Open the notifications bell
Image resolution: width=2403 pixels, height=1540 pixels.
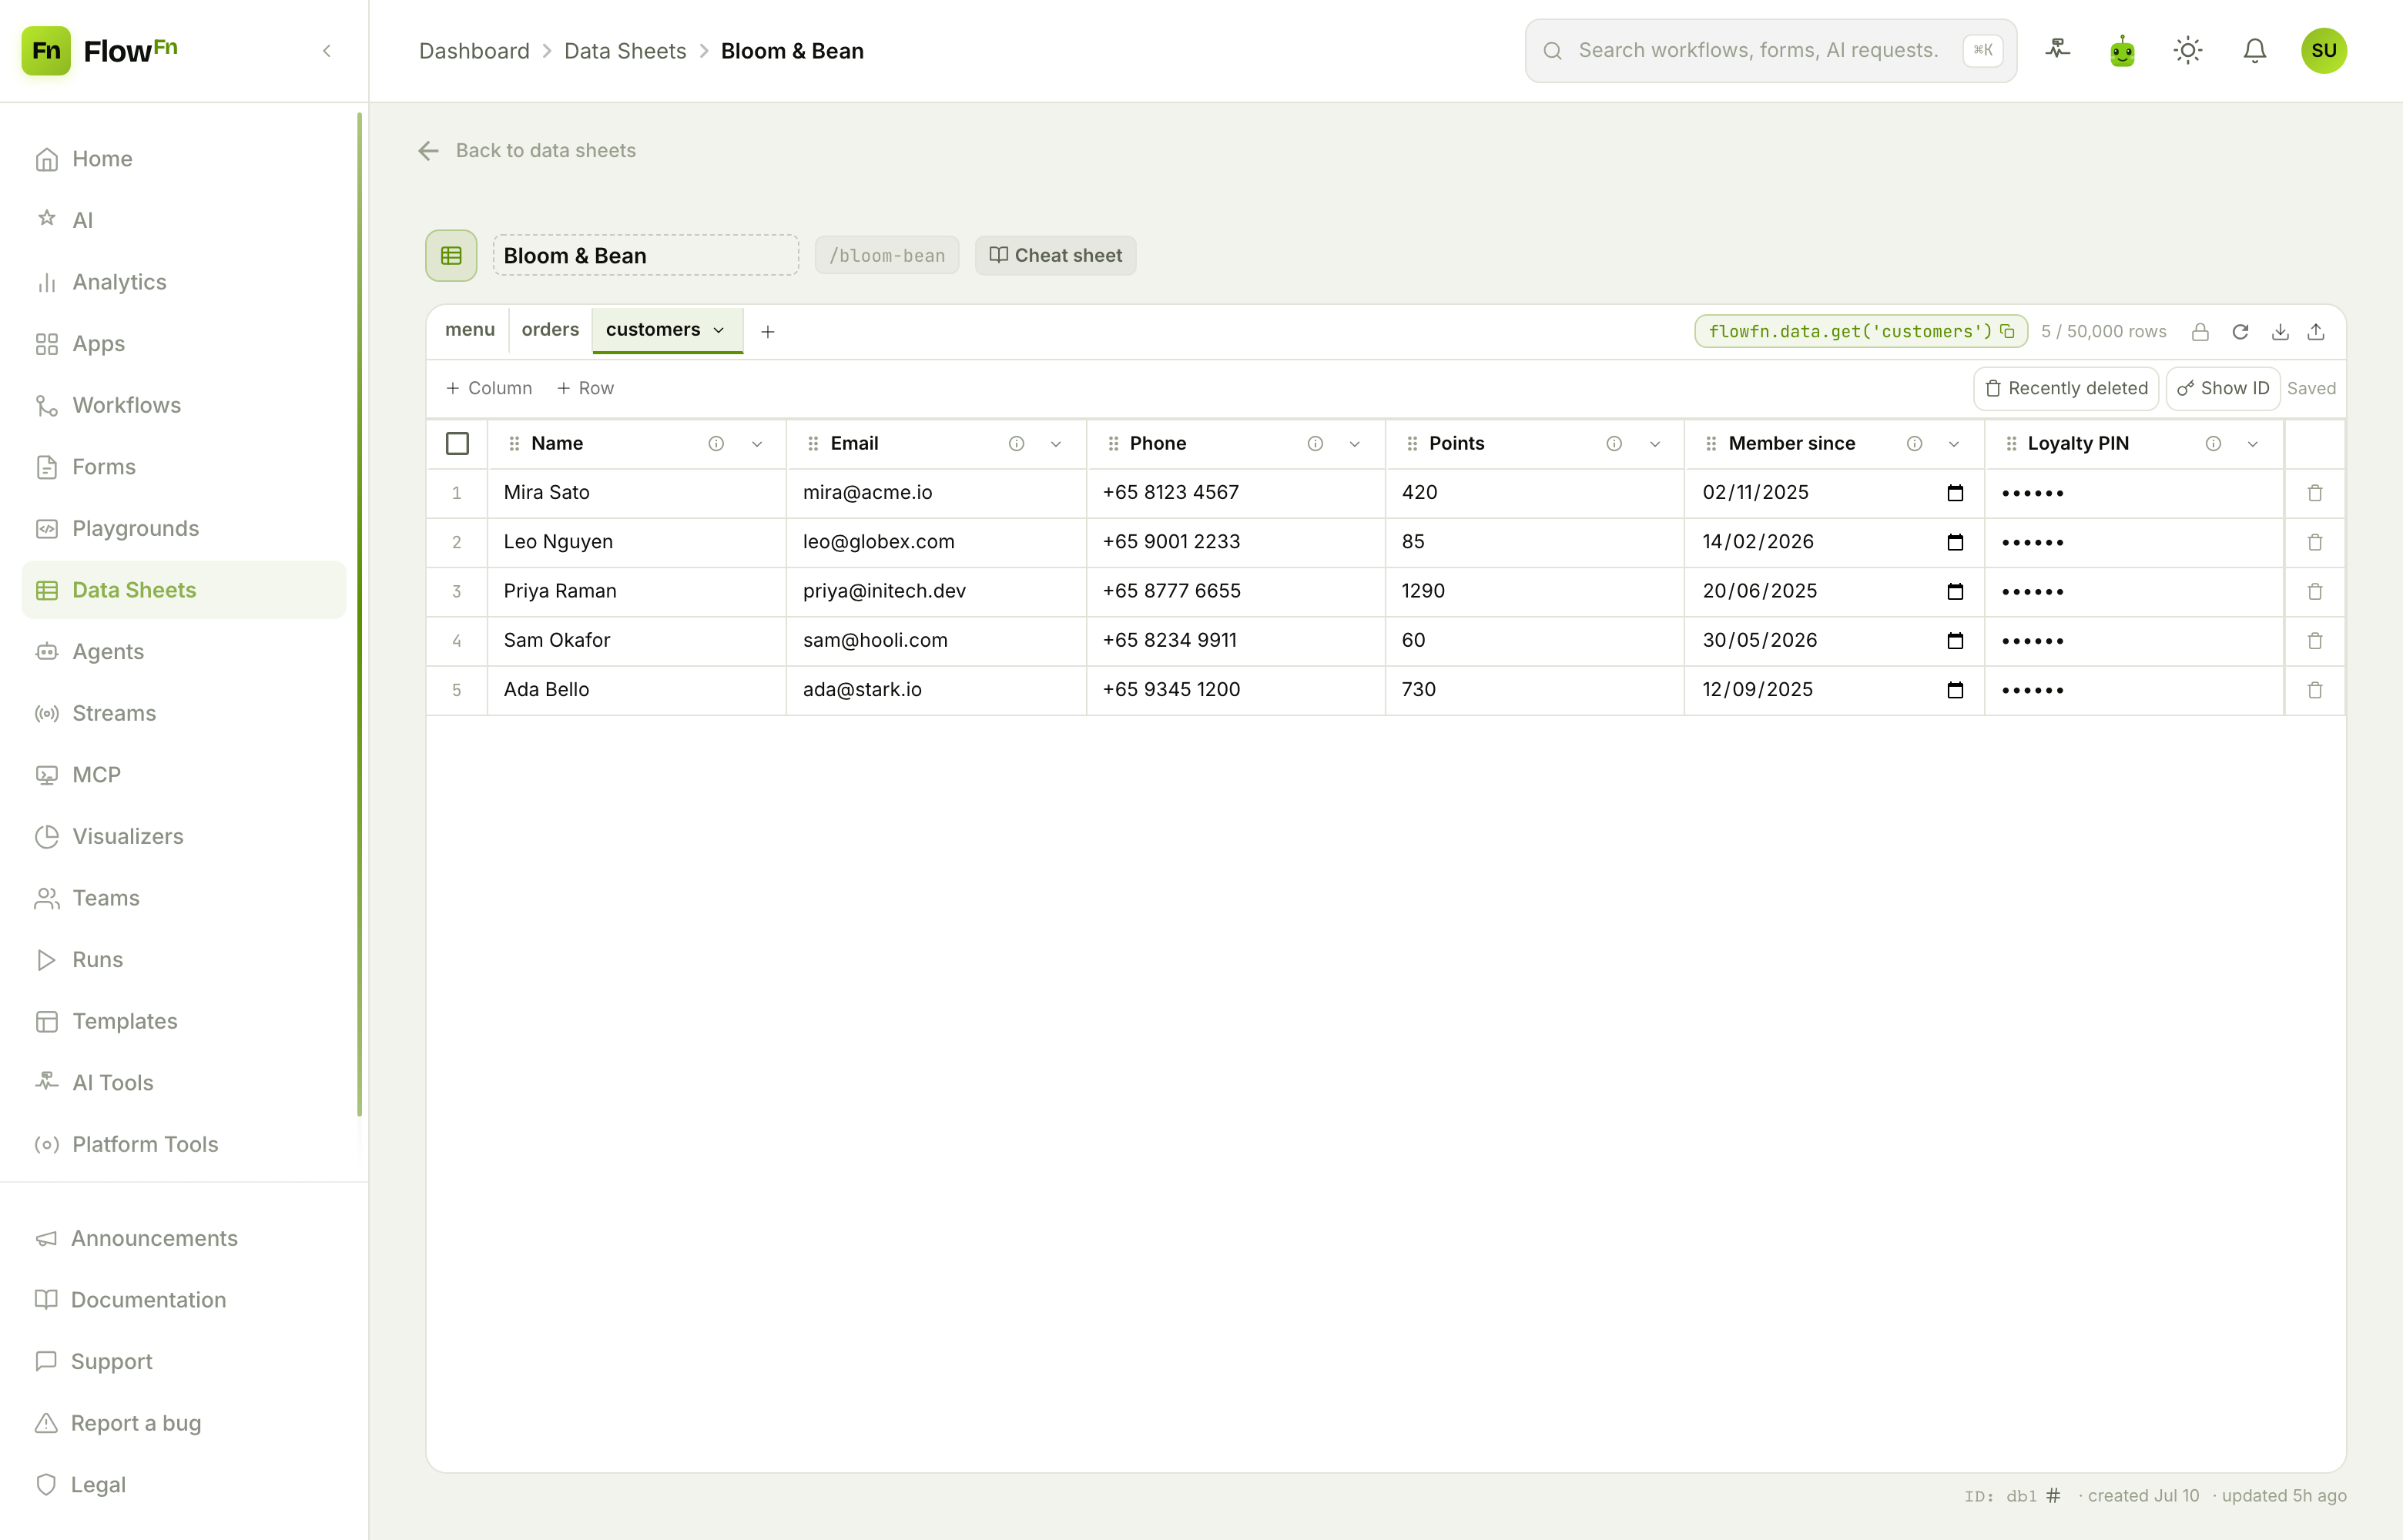tap(2254, 50)
